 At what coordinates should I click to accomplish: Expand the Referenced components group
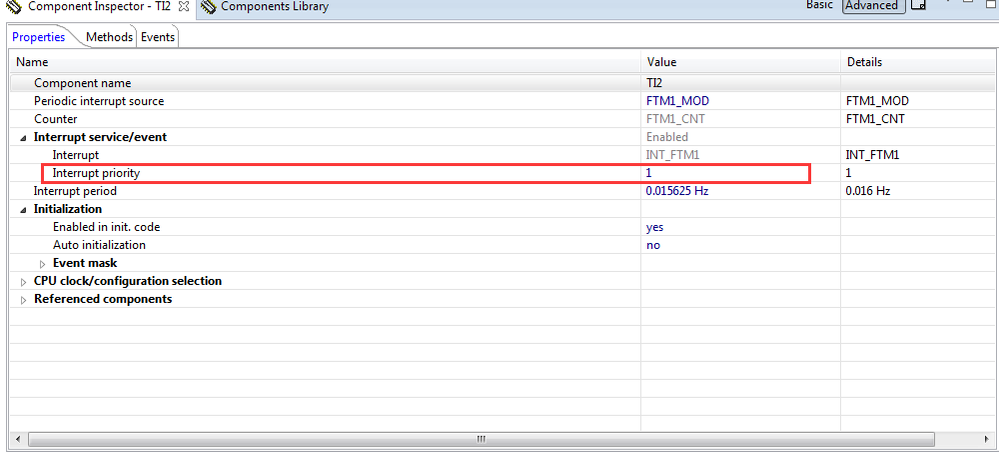coord(24,300)
